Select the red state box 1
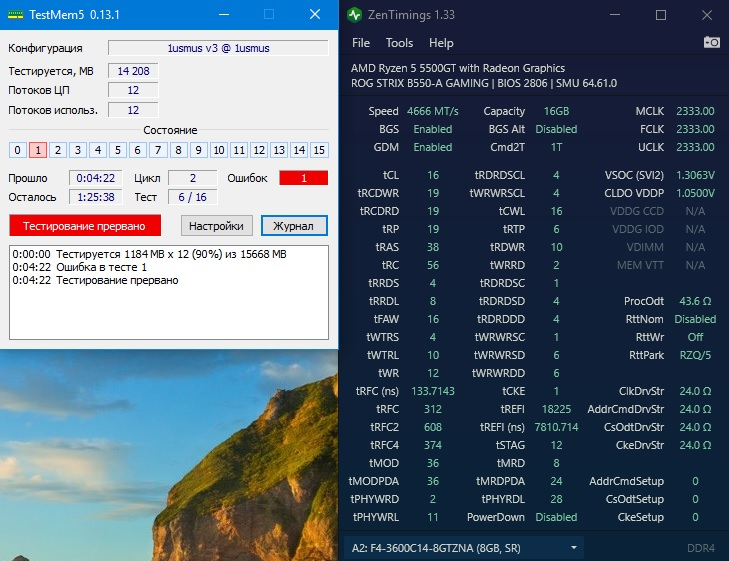This screenshot has height=561, width=729. (38, 150)
